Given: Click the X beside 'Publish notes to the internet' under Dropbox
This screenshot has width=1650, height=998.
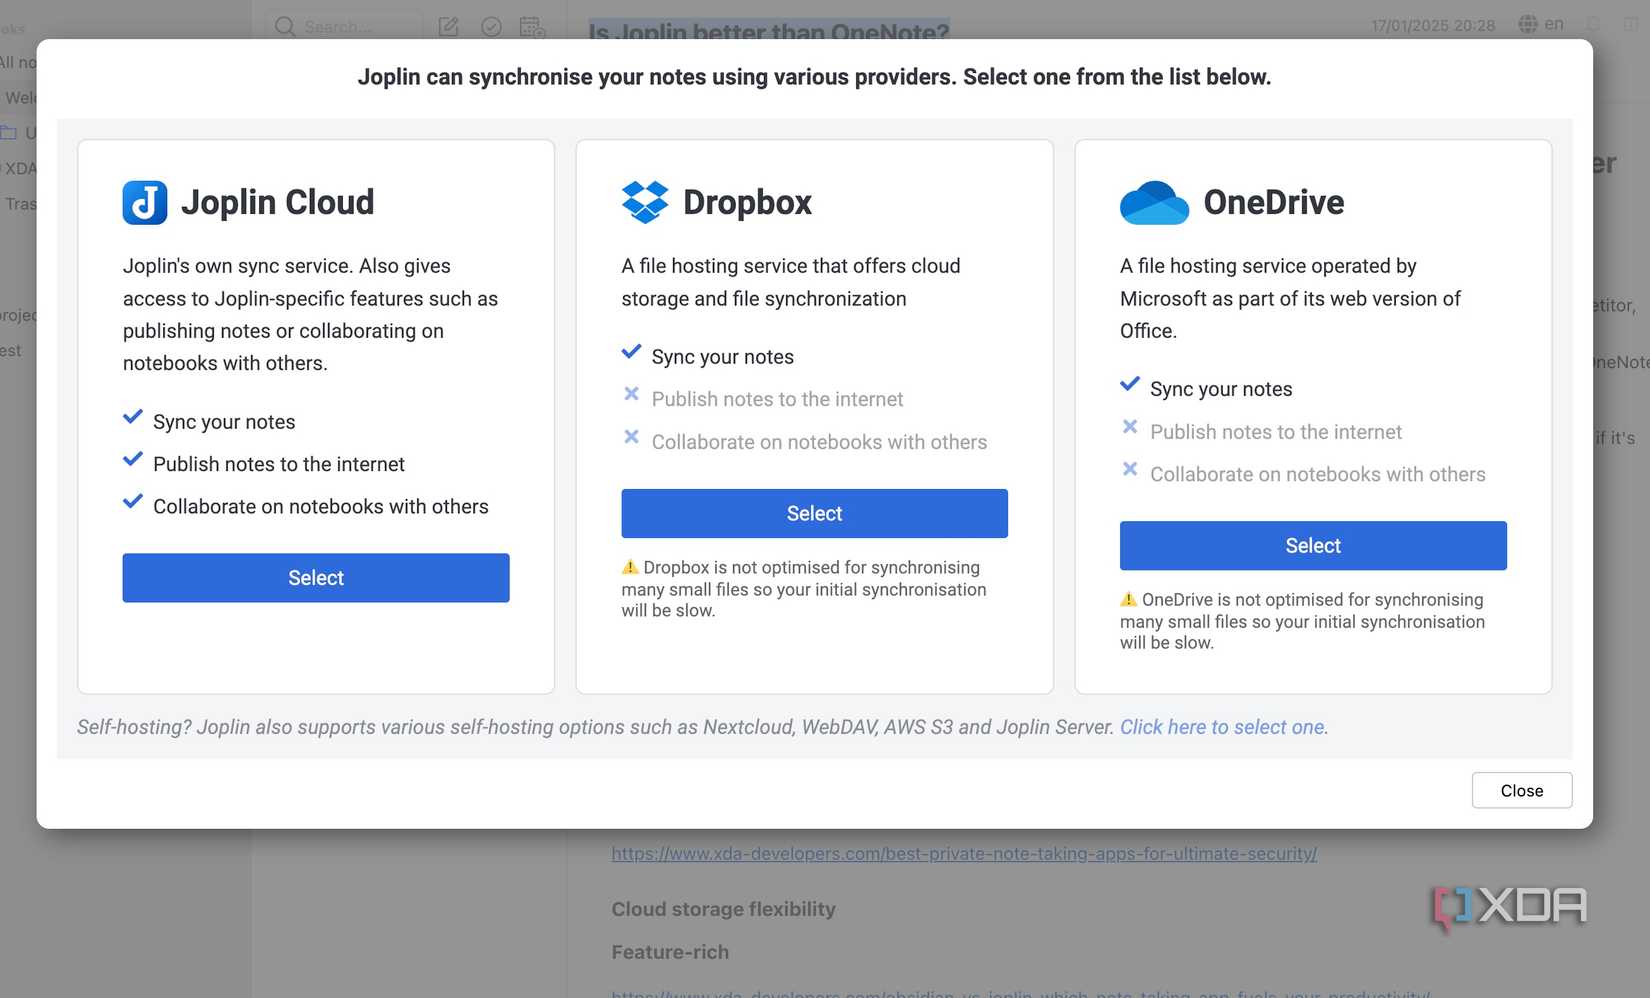Looking at the screenshot, I should (x=632, y=394).
